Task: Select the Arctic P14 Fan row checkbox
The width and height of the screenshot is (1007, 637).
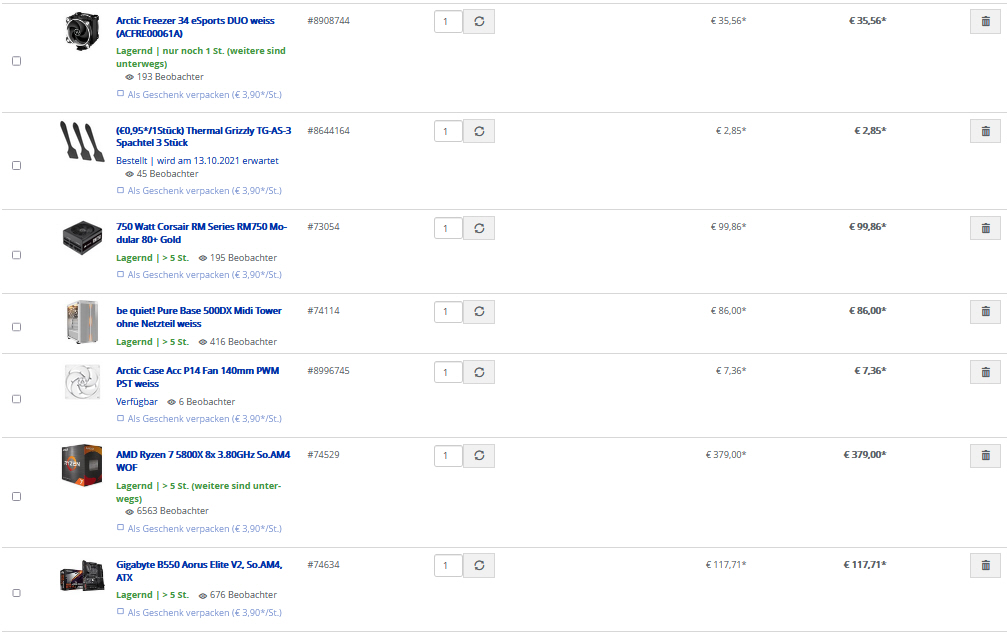Action: (x=17, y=399)
